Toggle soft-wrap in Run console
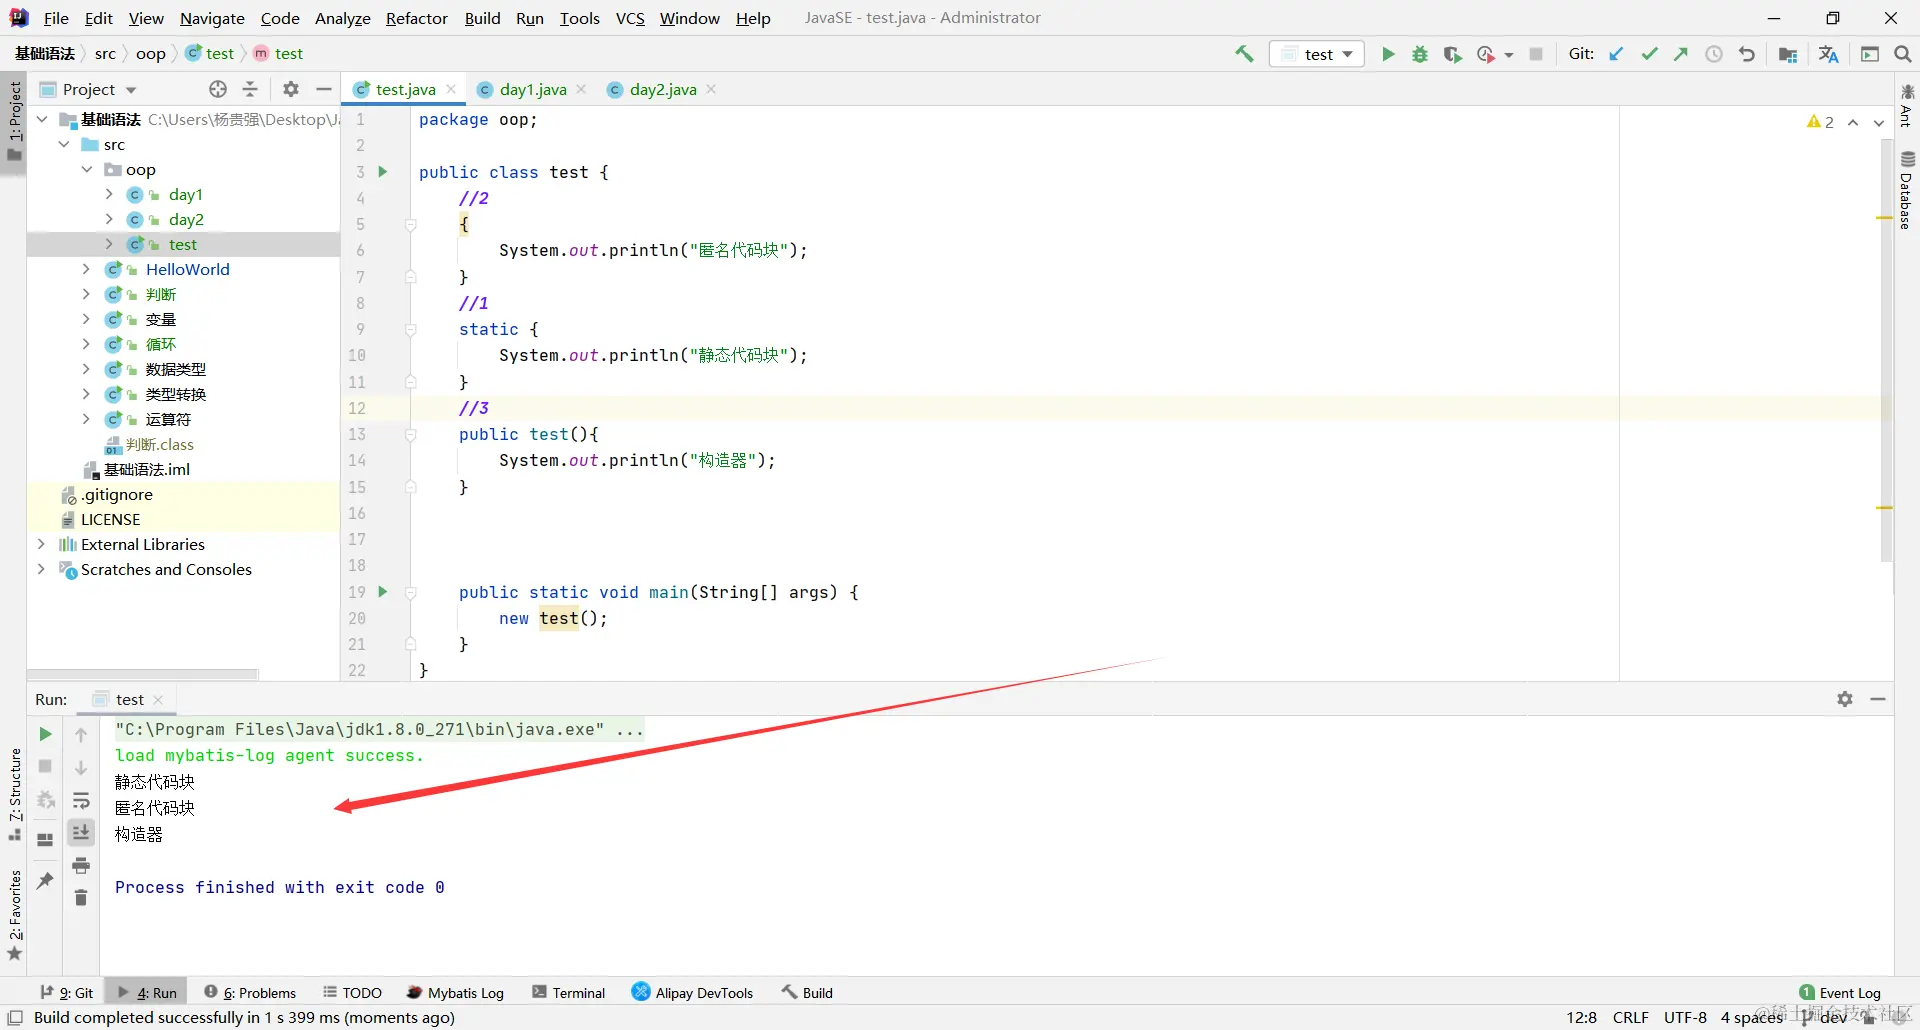The height and width of the screenshot is (1030, 1920). (81, 800)
